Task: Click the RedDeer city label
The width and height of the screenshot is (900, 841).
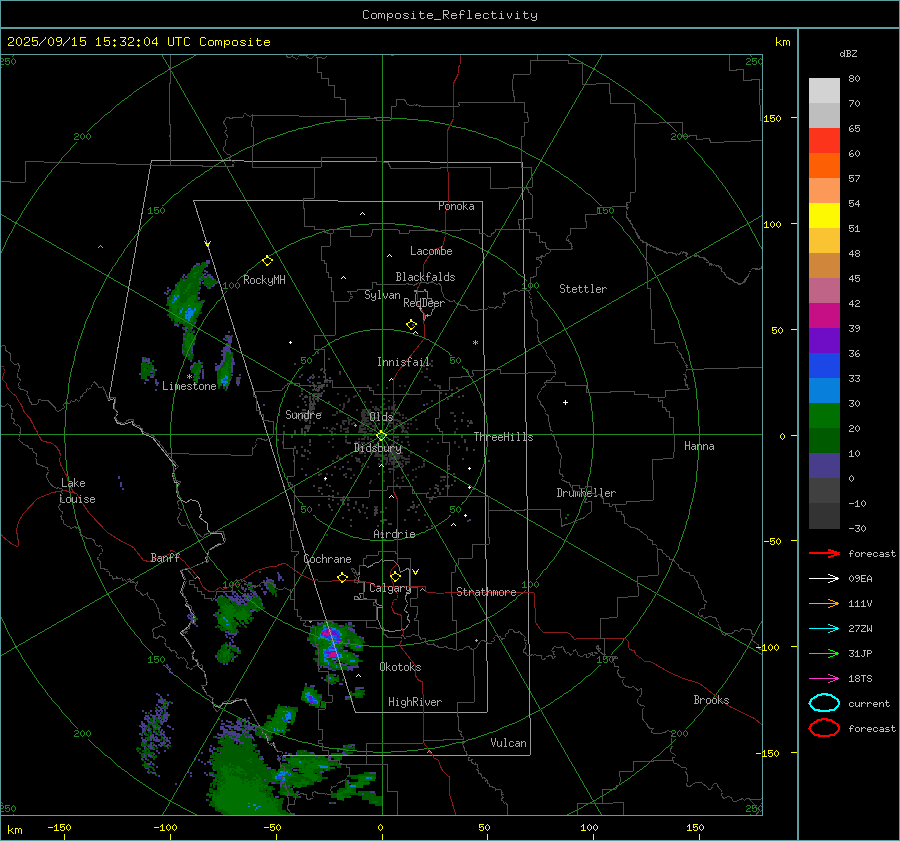Action: click(424, 303)
